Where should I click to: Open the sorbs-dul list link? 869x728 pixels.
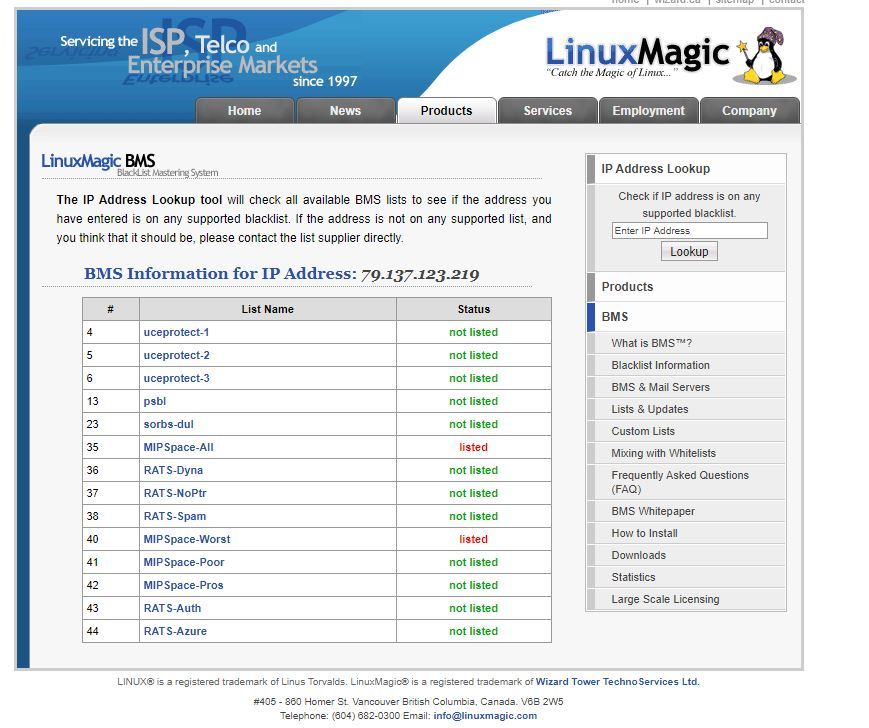point(168,424)
